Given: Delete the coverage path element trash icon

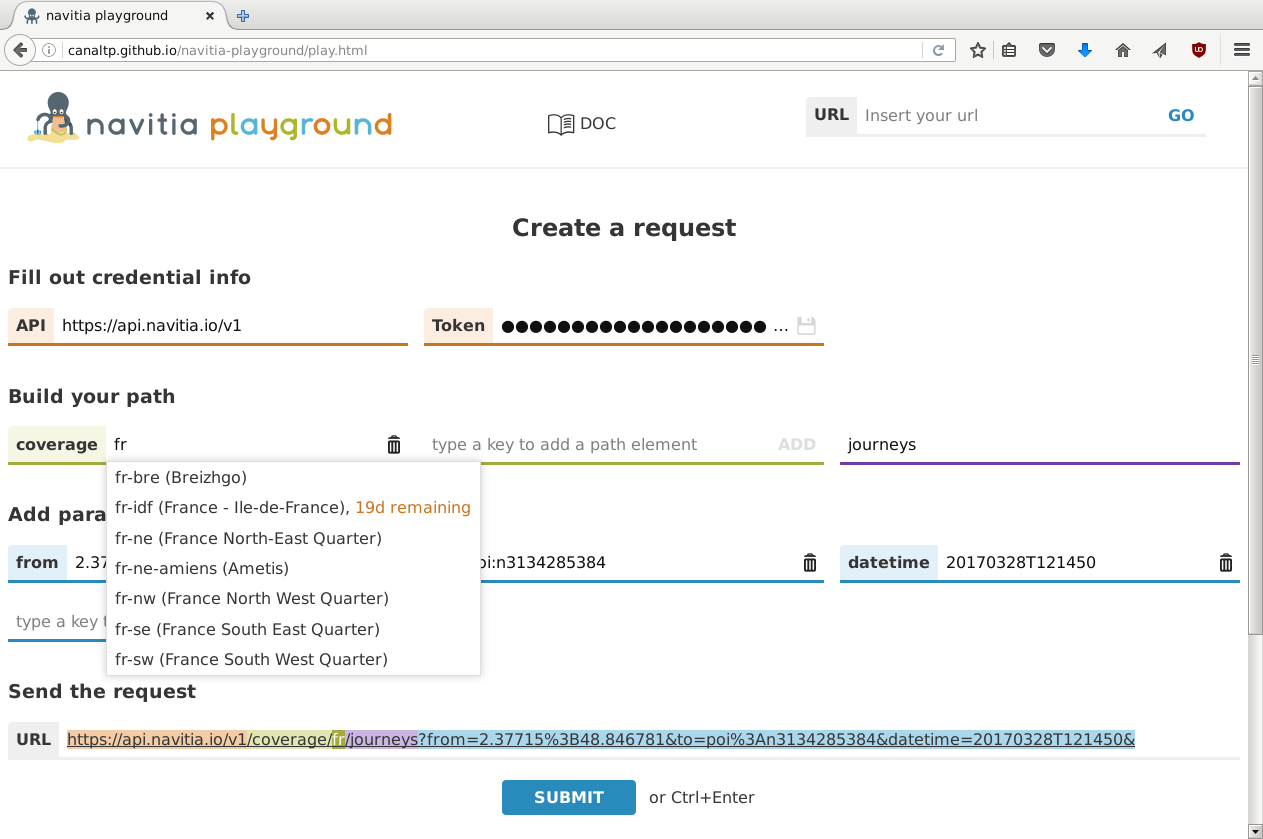Looking at the screenshot, I should pyautogui.click(x=394, y=445).
